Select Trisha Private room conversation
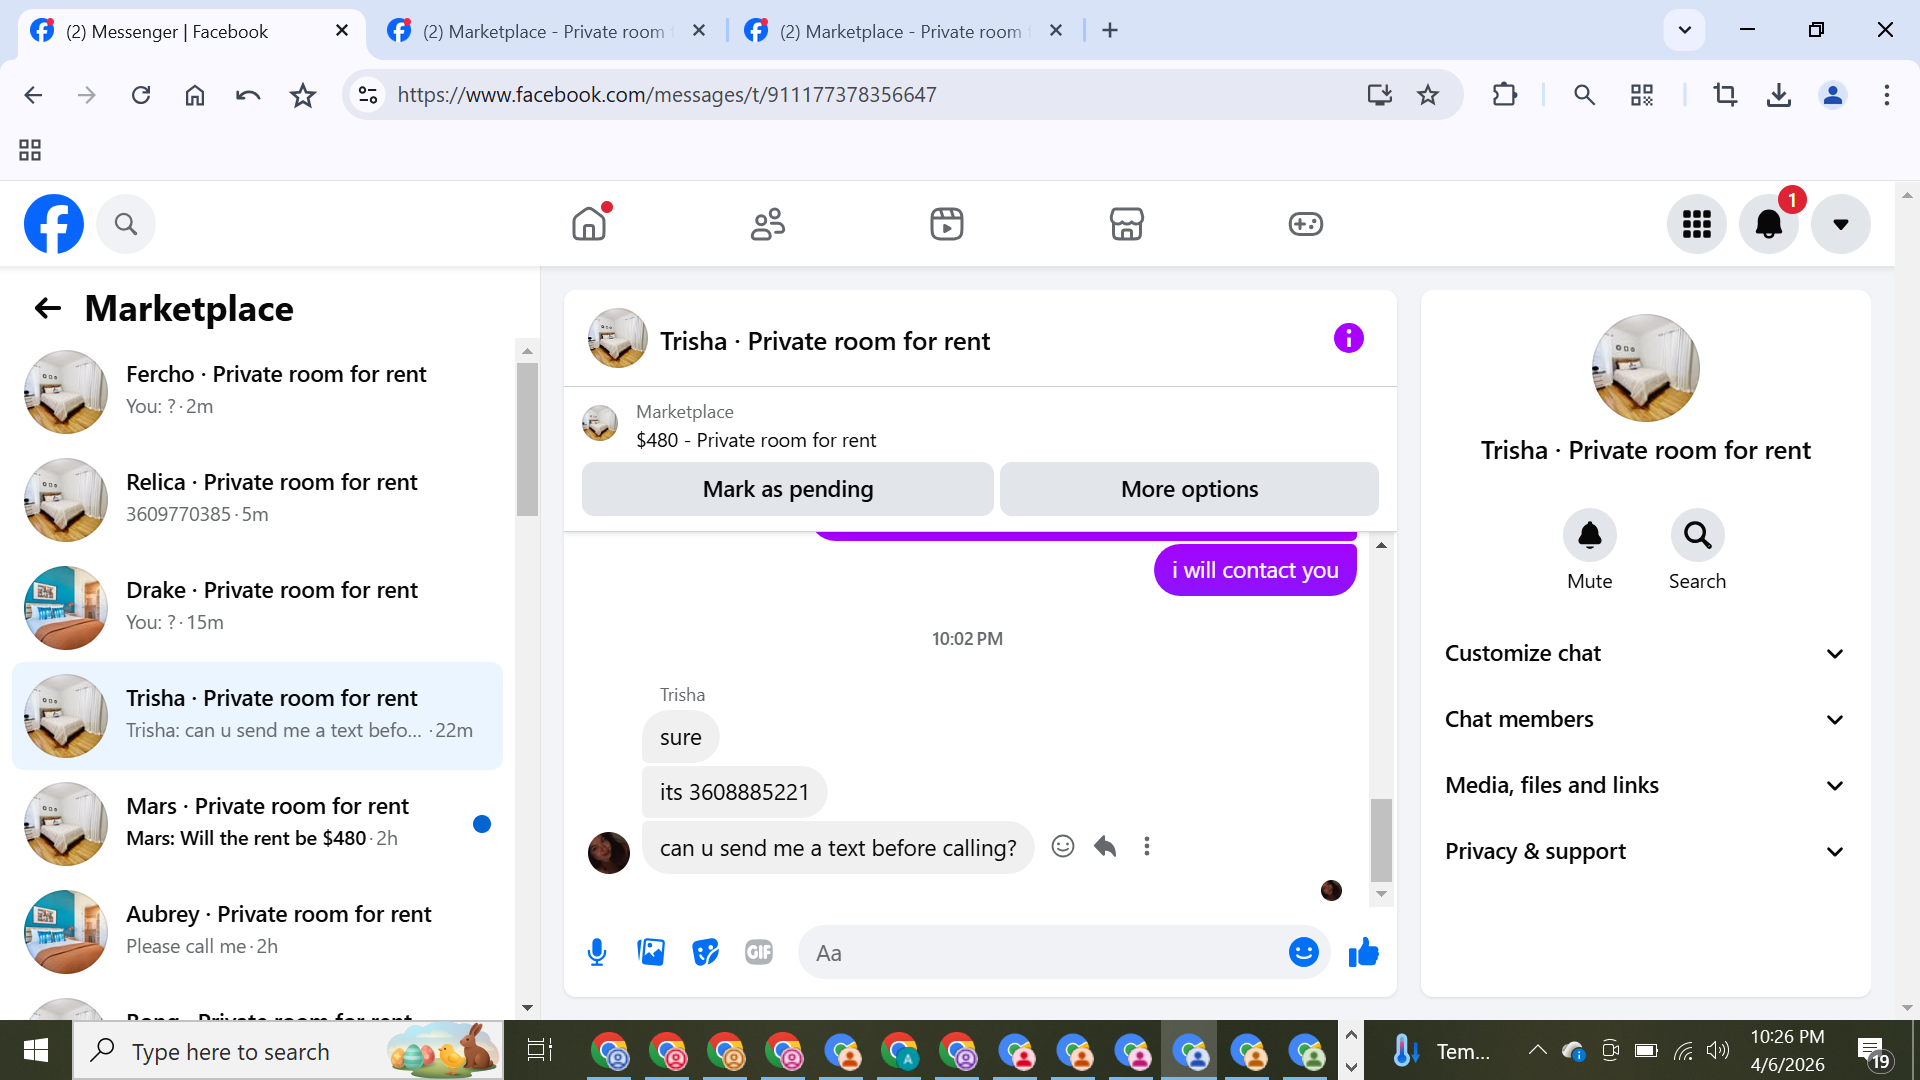Viewport: 1920px width, 1080px height. tap(257, 716)
